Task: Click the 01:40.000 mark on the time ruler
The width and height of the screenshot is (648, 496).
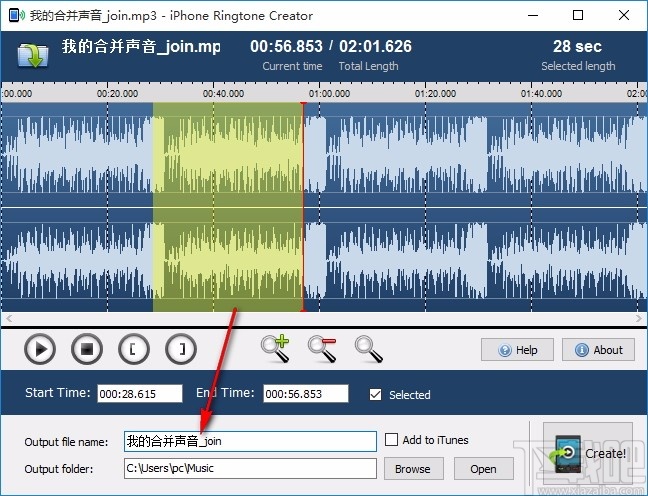Action: tap(541, 93)
